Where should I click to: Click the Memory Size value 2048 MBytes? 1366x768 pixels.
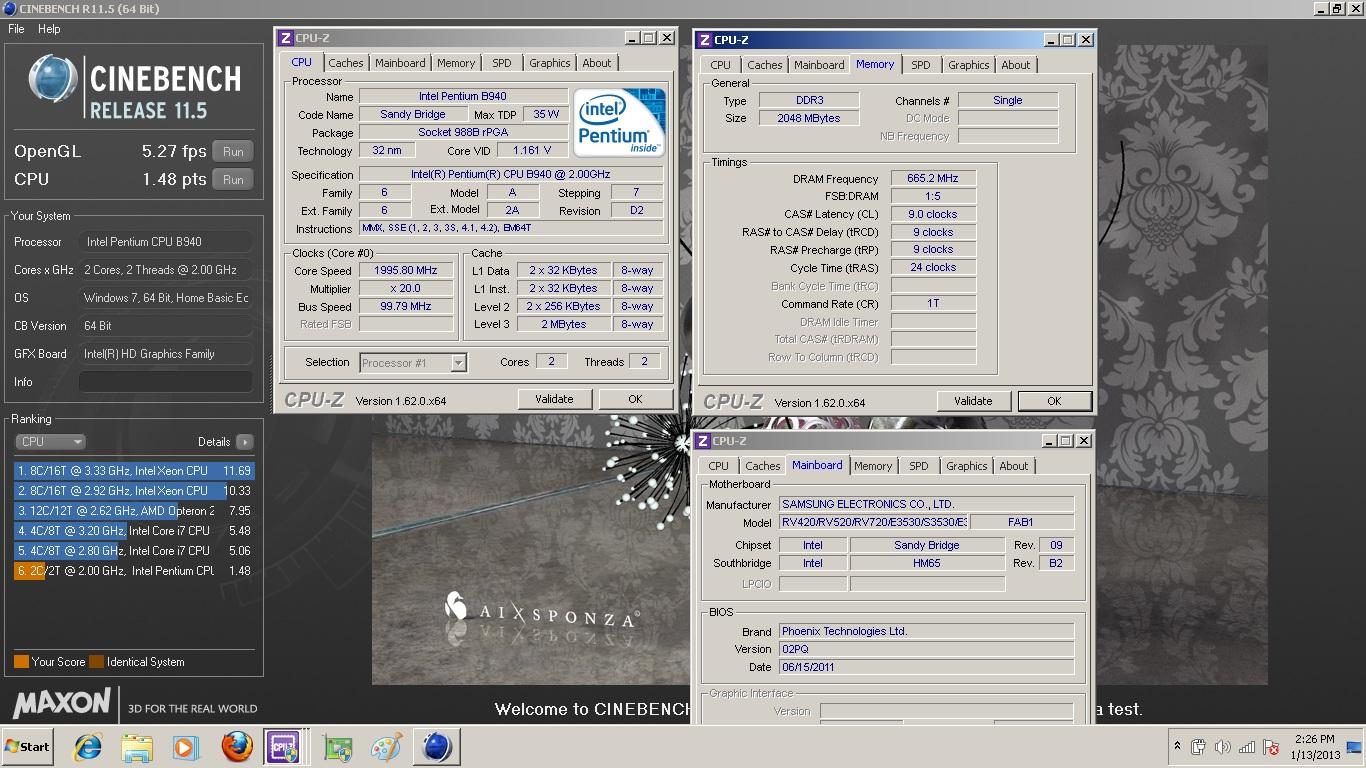[808, 119]
